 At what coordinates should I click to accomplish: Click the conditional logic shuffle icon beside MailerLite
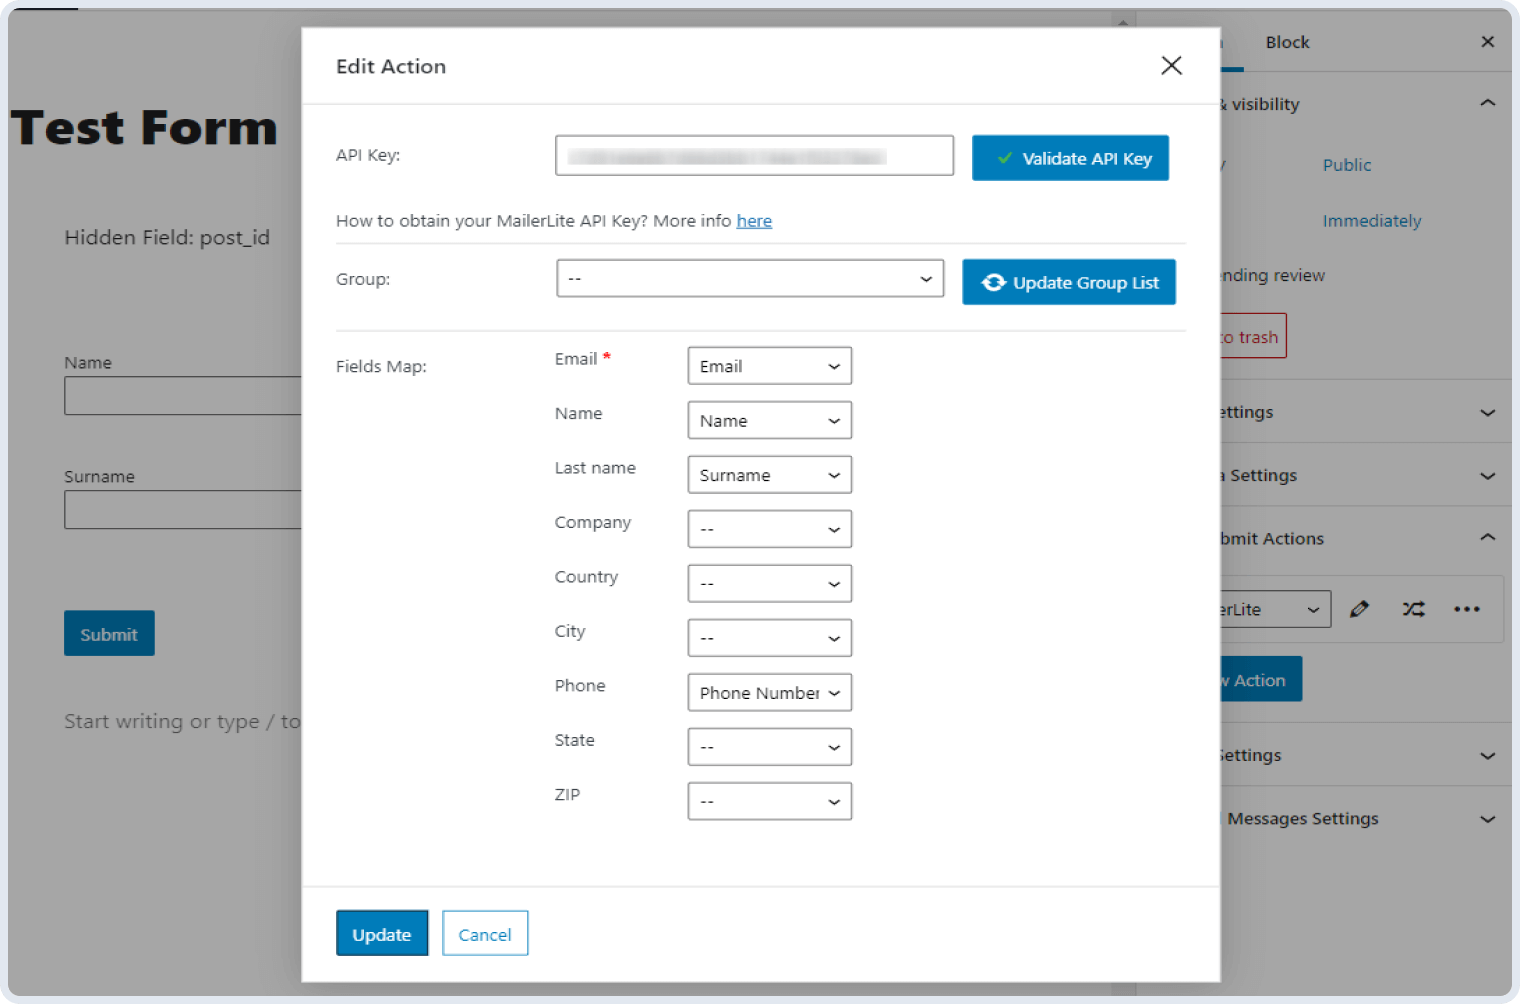[x=1413, y=608]
